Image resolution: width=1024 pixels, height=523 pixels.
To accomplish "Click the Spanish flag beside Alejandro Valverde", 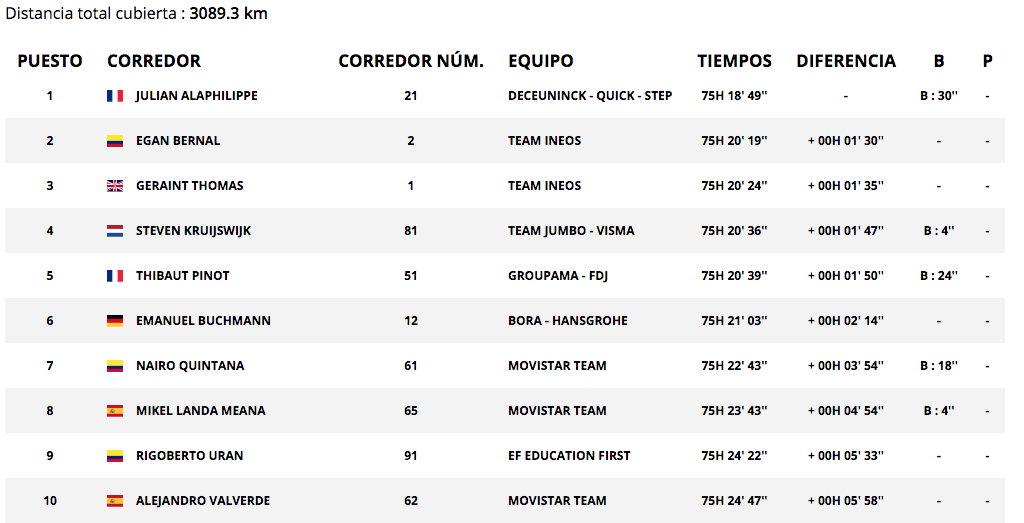I will click(115, 501).
